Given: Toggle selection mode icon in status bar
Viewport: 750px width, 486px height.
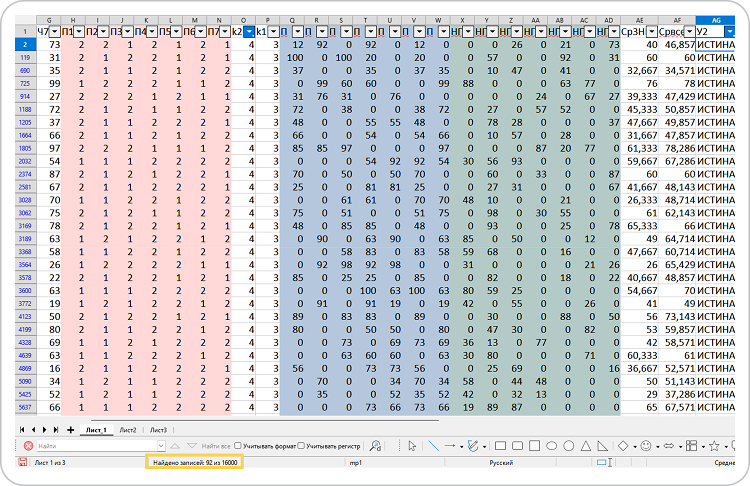Looking at the screenshot, I should pos(605,463).
